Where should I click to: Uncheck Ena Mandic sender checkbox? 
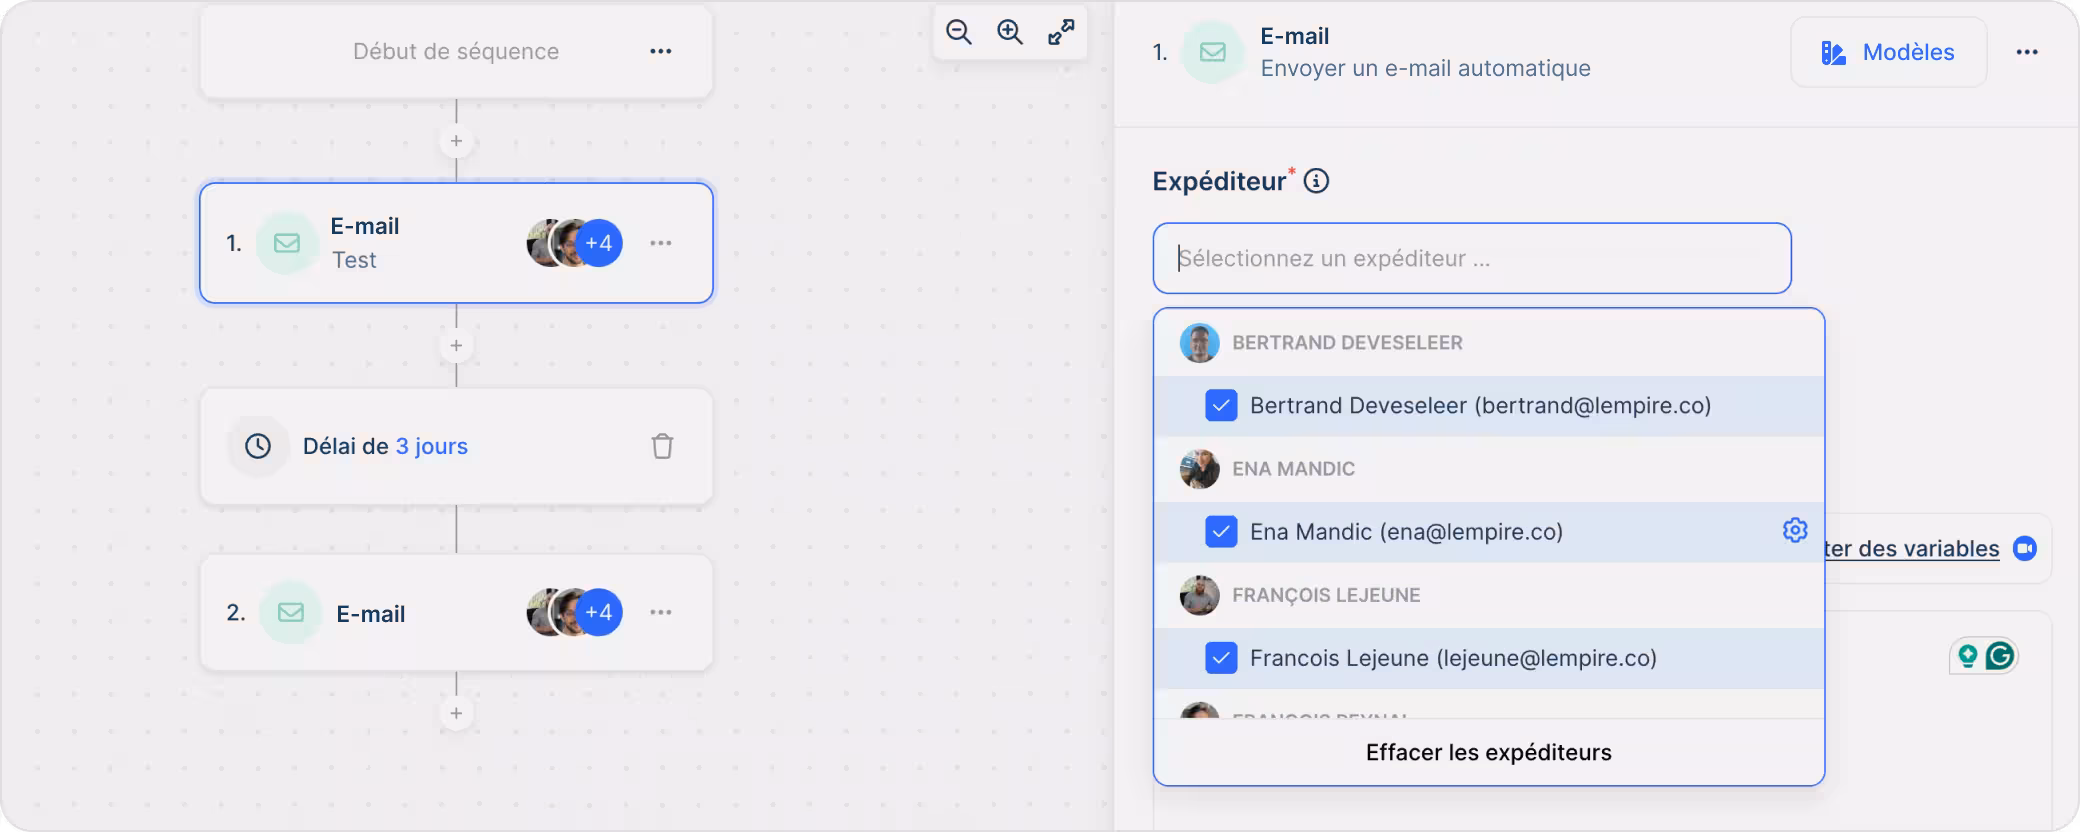[x=1221, y=531]
